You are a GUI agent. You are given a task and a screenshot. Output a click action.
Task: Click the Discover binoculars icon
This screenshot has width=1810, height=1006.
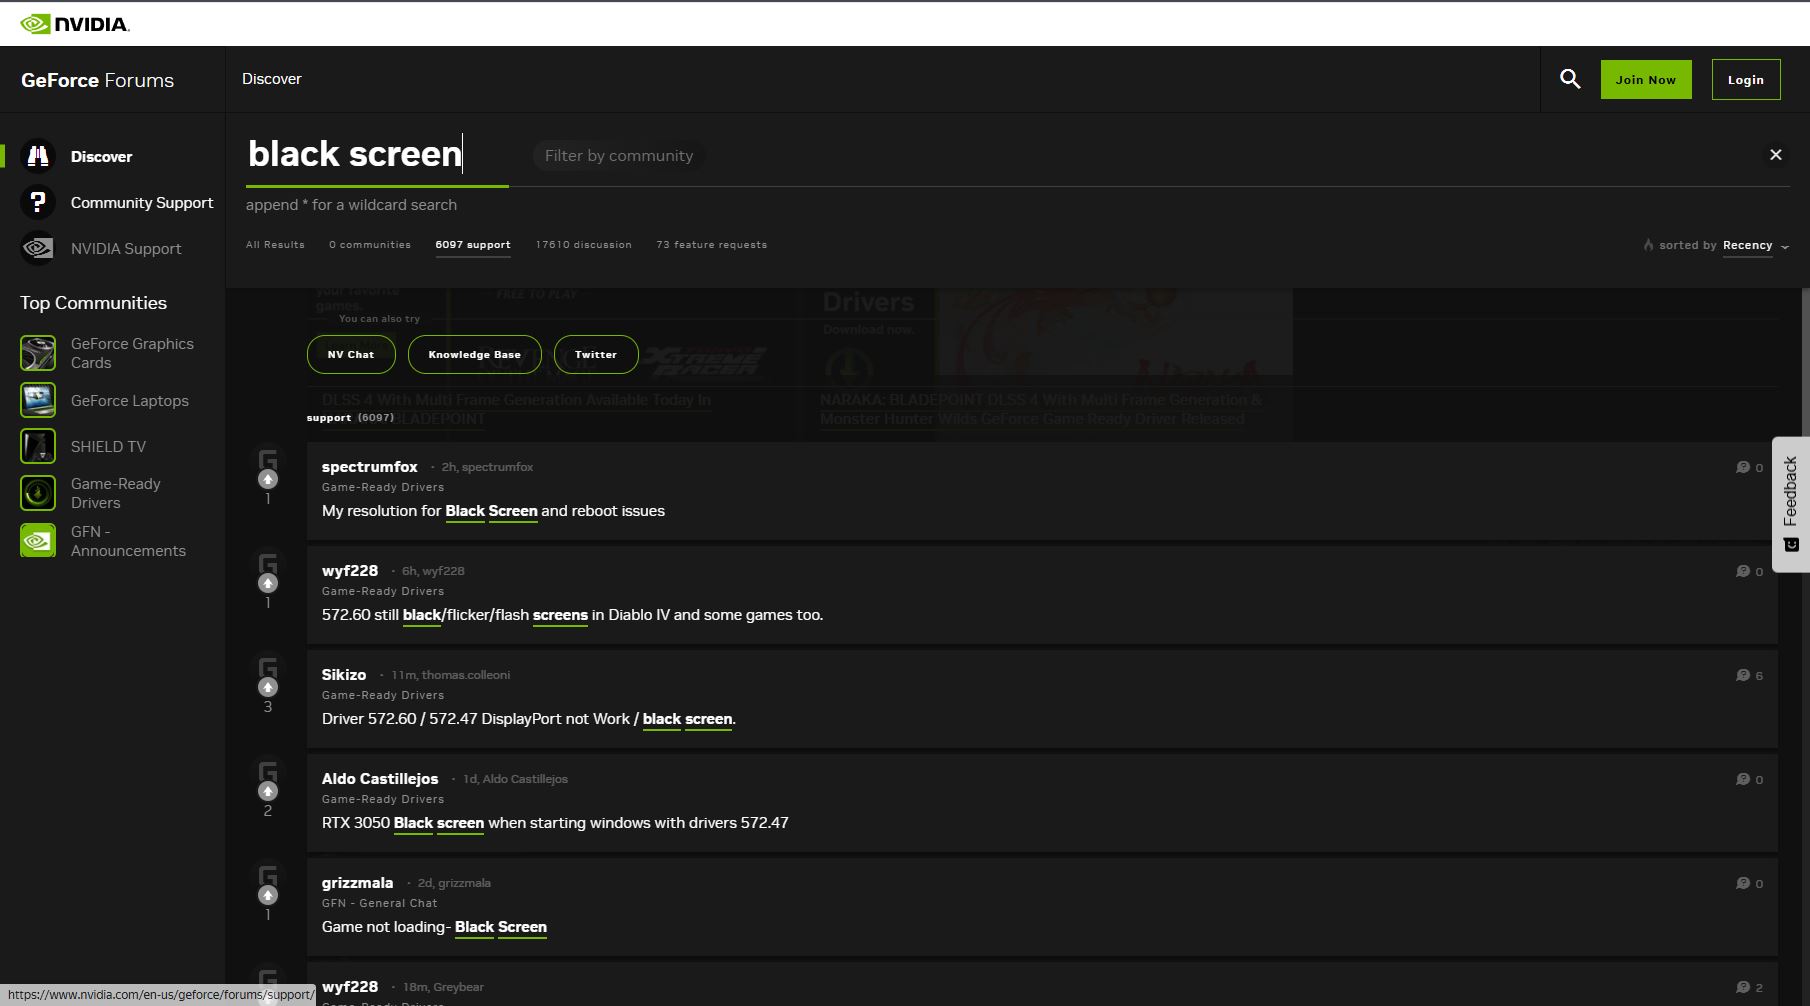tap(38, 156)
